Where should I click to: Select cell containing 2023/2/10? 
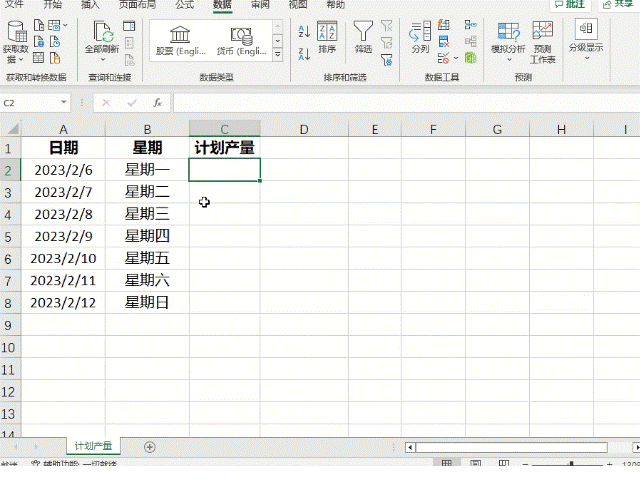point(63,258)
